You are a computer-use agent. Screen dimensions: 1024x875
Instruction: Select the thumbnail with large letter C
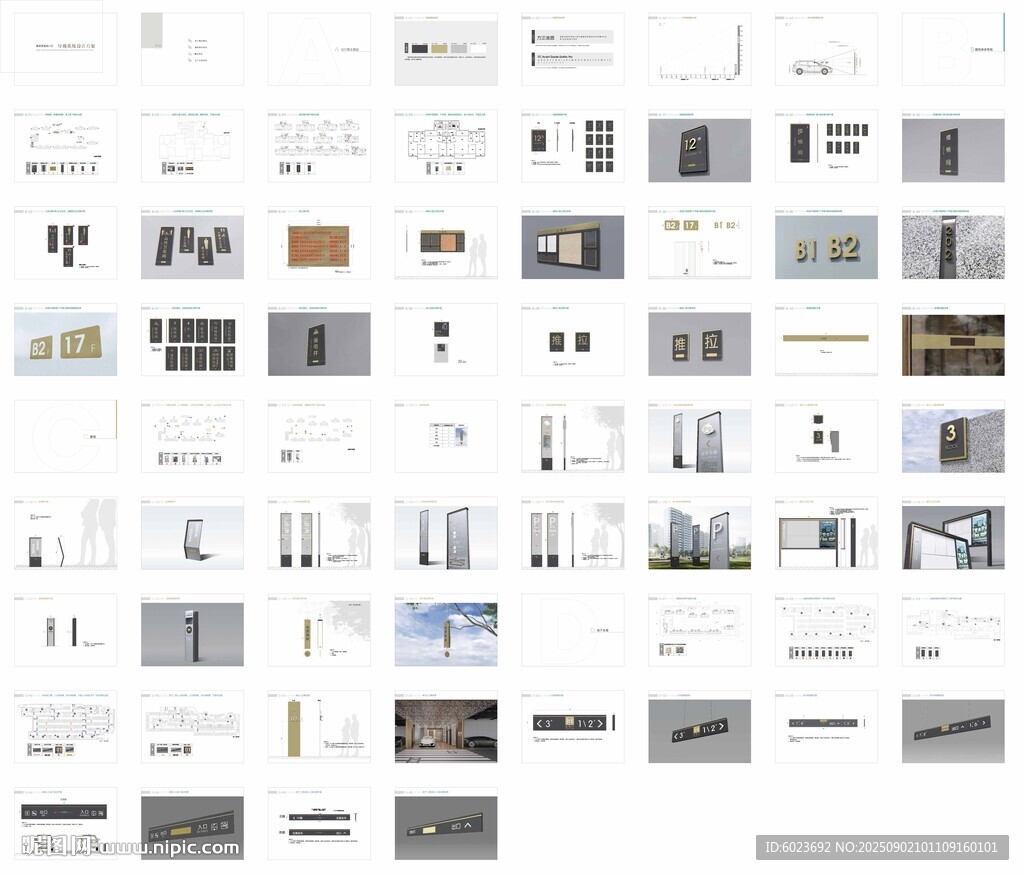[x=65, y=436]
